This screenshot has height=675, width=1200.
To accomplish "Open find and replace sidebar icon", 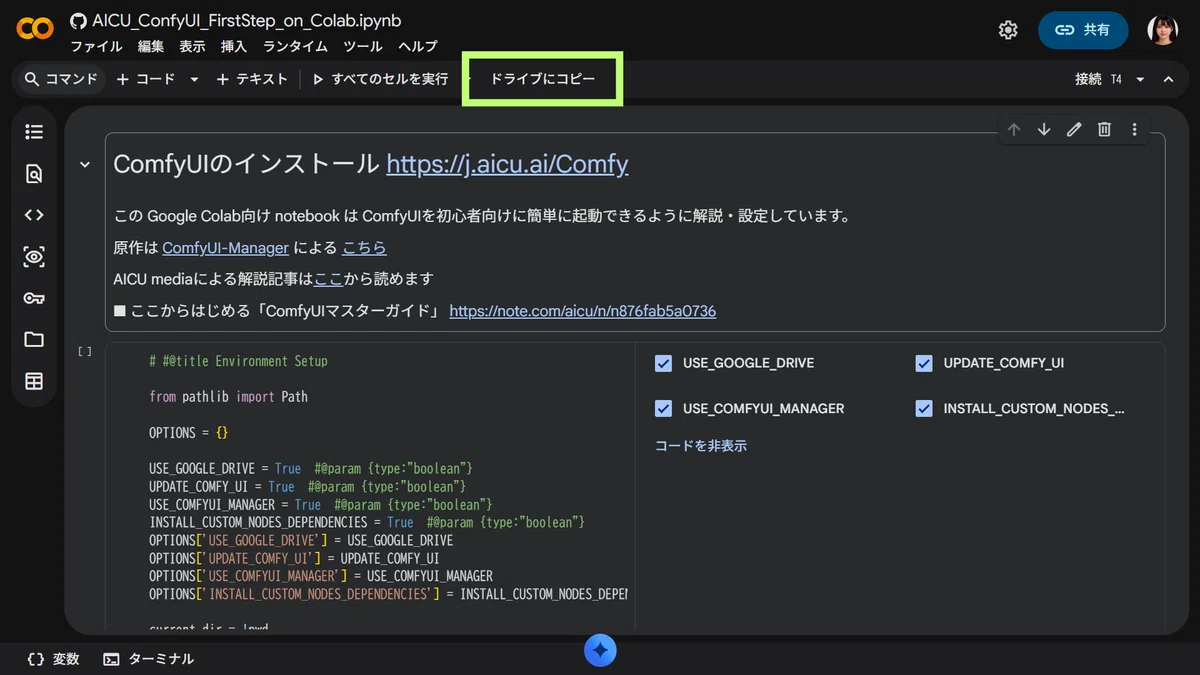I will click(x=34, y=174).
